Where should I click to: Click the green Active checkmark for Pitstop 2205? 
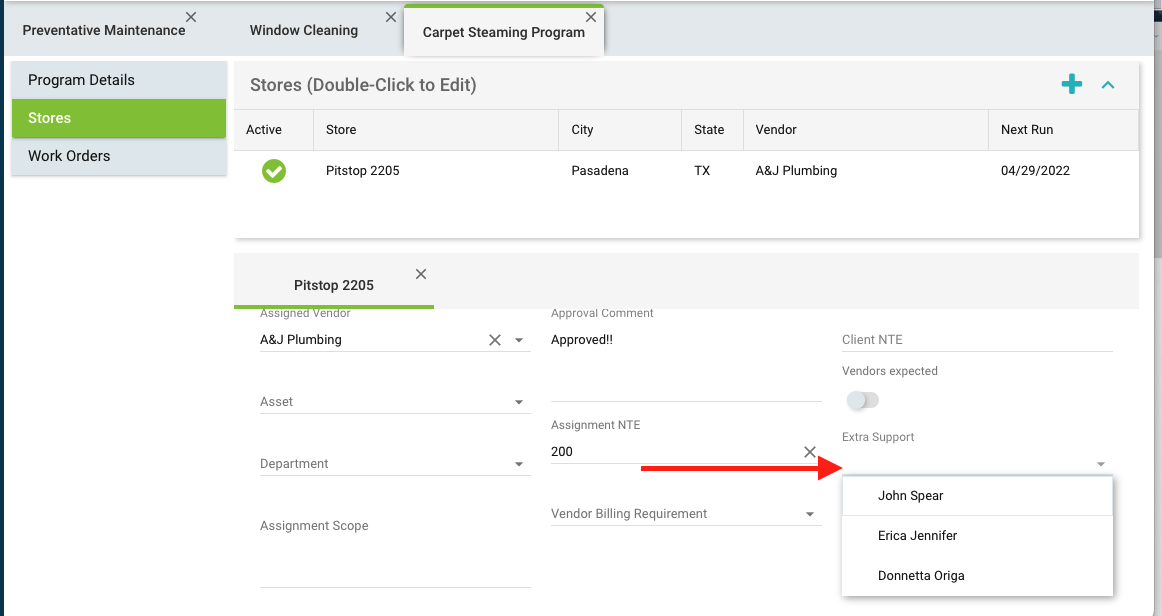click(274, 171)
